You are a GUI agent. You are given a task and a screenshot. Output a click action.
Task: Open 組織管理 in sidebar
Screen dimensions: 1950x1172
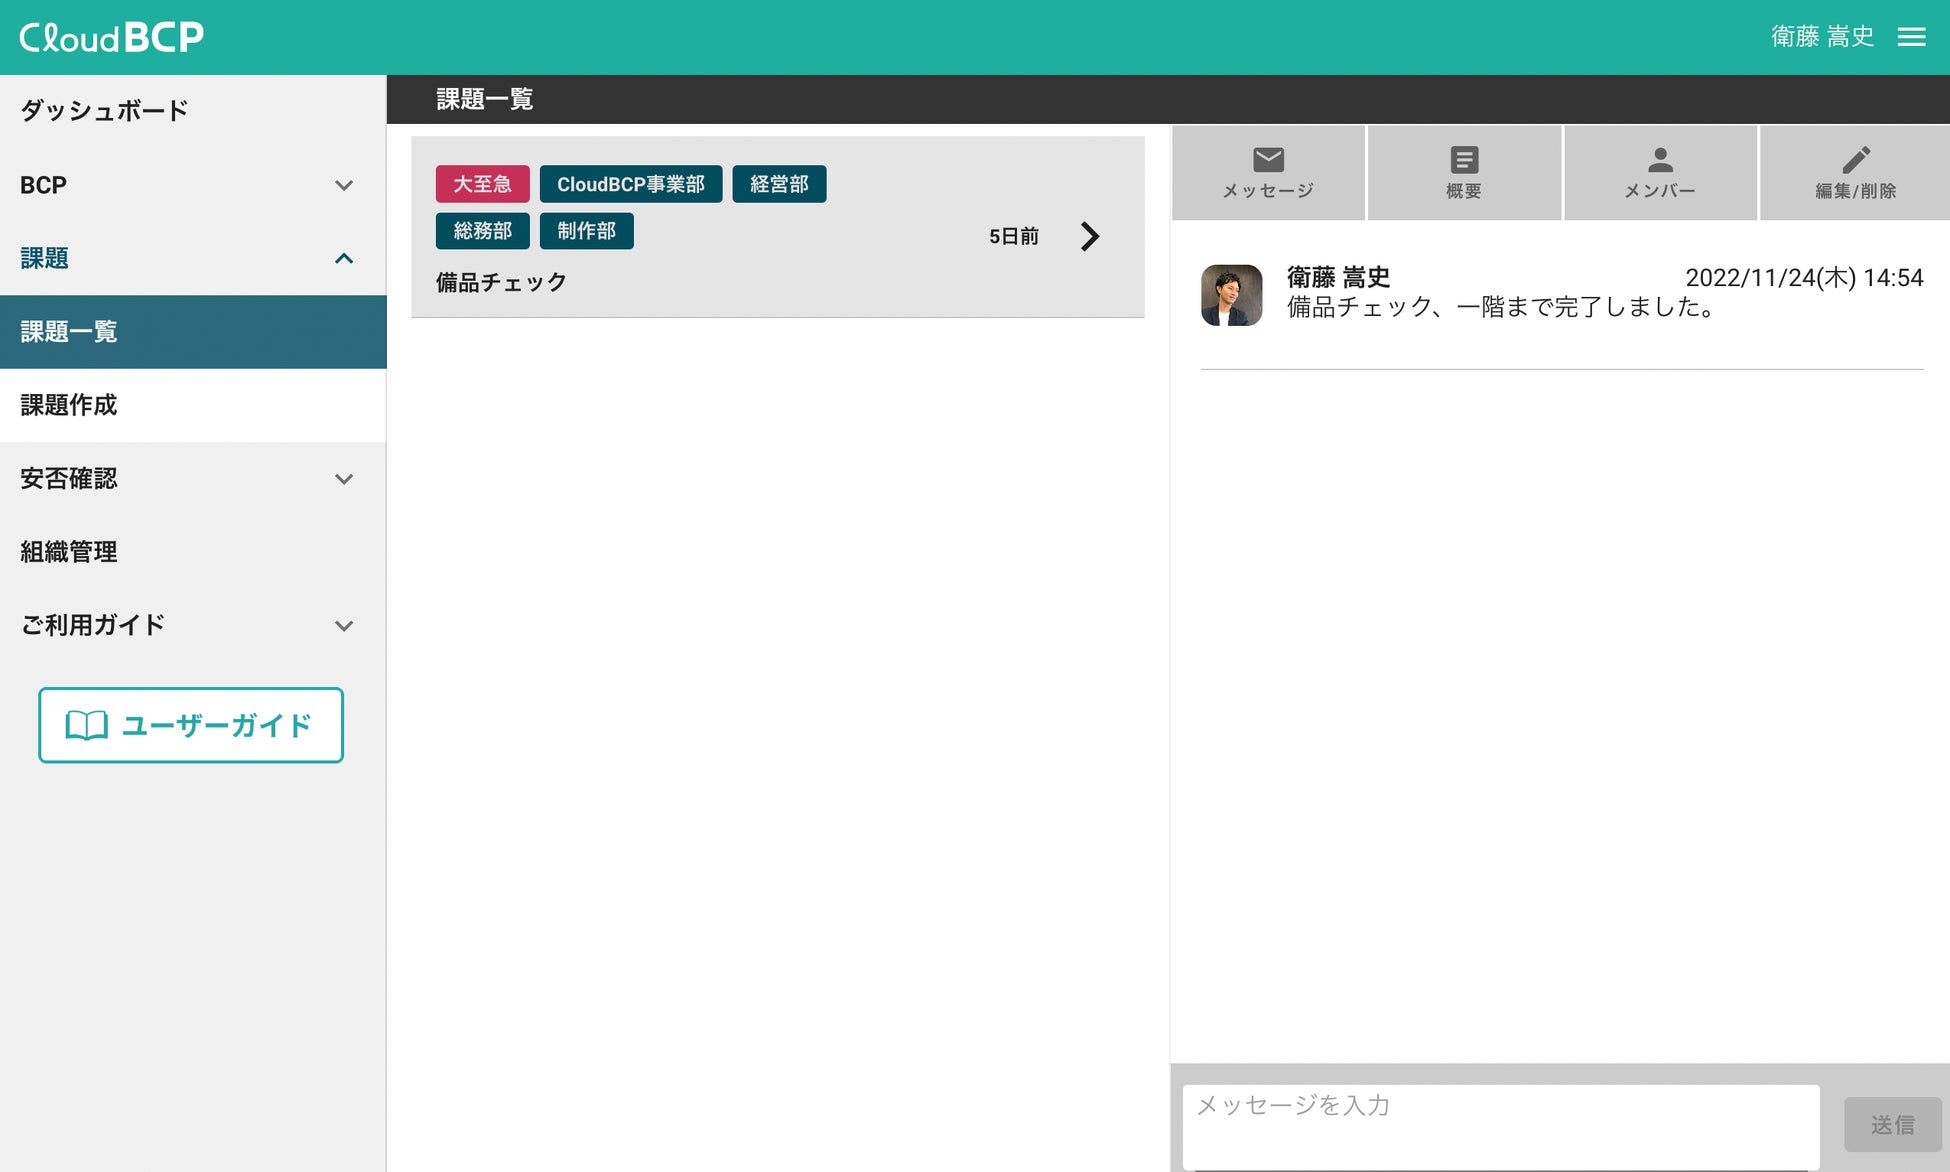click(69, 552)
